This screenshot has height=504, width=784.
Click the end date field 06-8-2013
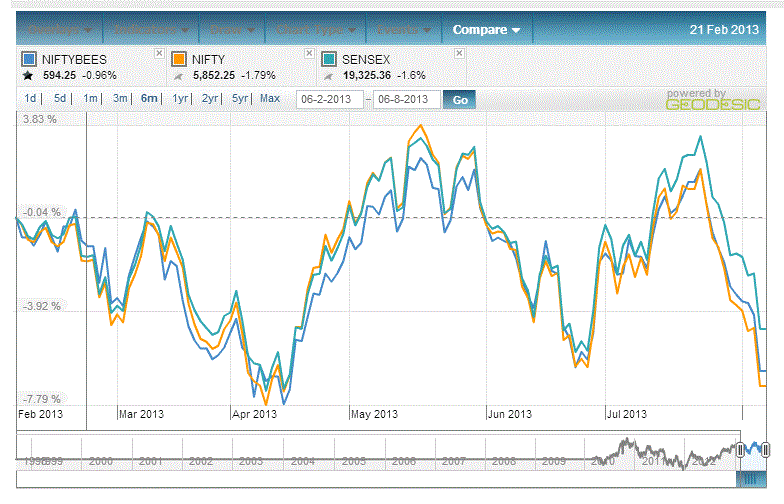pos(406,100)
